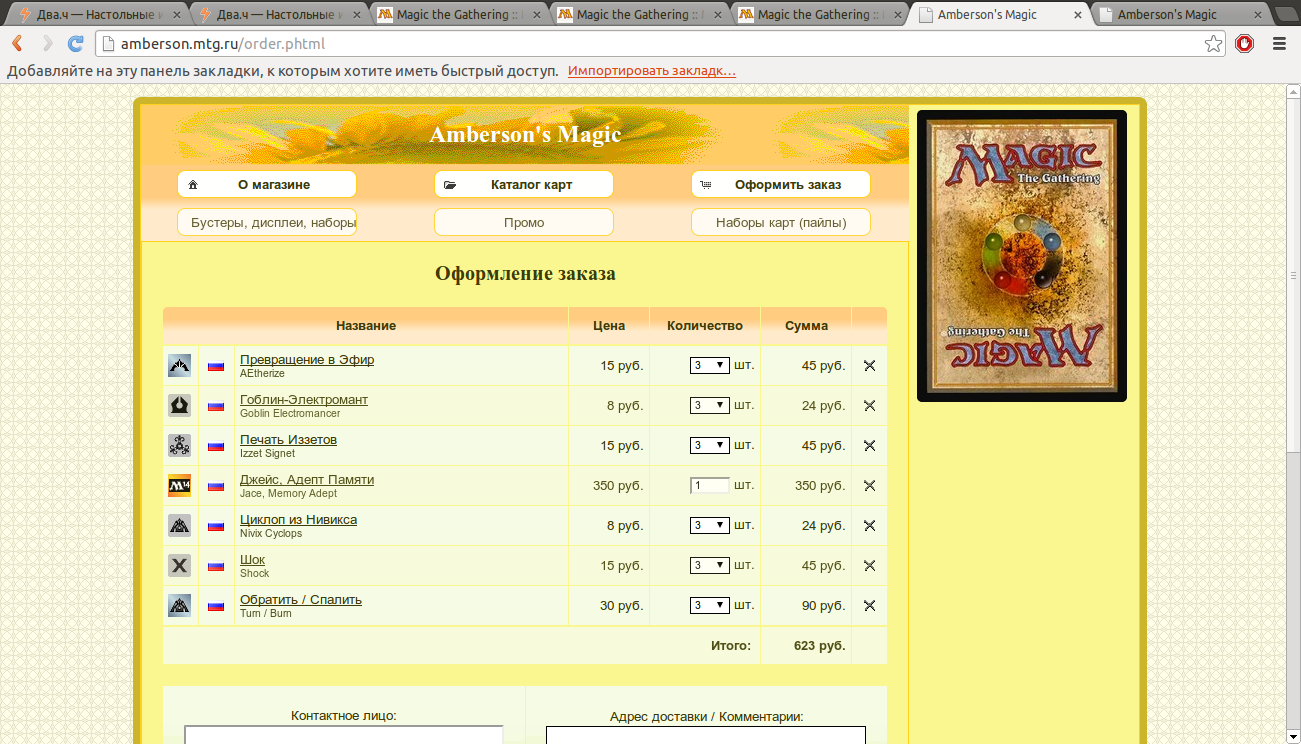Click Russian flag icon in AEtherize row

click(x=216, y=366)
